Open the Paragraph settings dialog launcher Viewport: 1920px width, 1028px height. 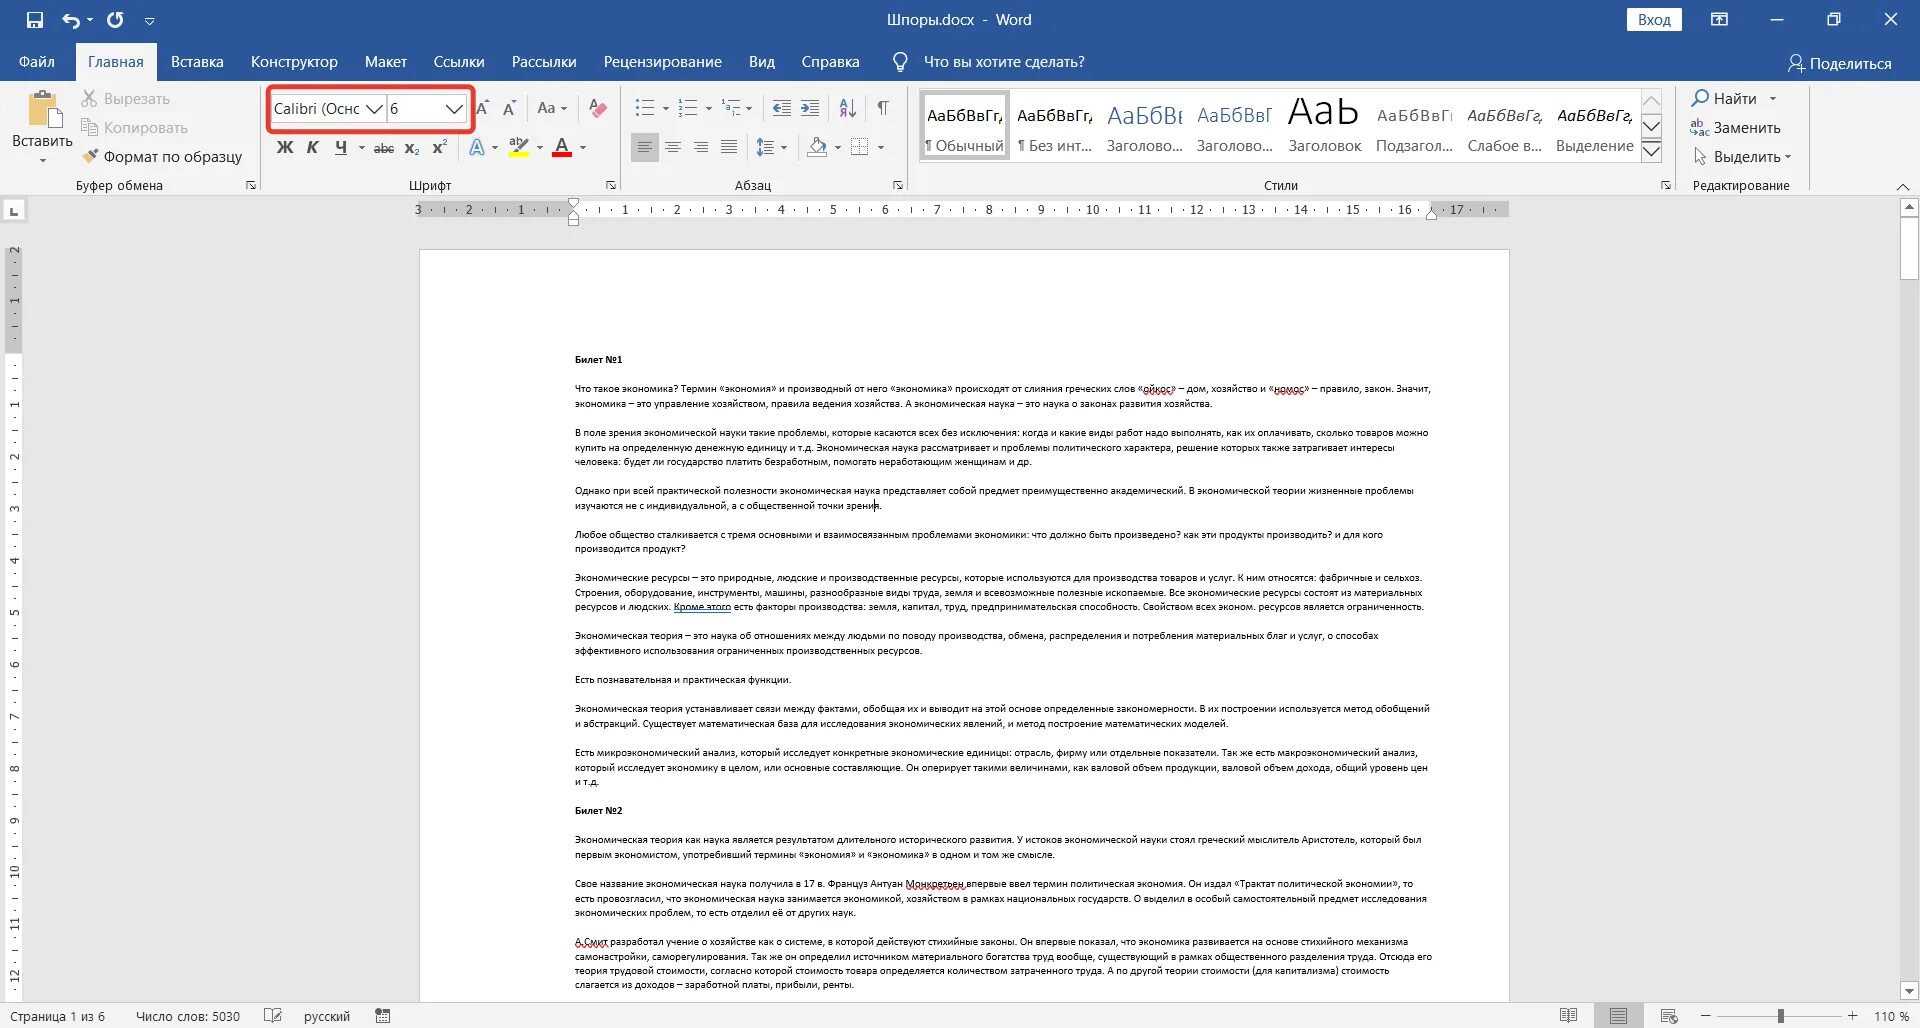point(898,185)
